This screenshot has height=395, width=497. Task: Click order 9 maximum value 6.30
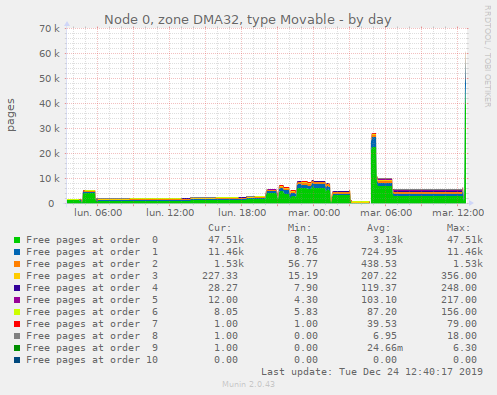pyautogui.click(x=465, y=348)
